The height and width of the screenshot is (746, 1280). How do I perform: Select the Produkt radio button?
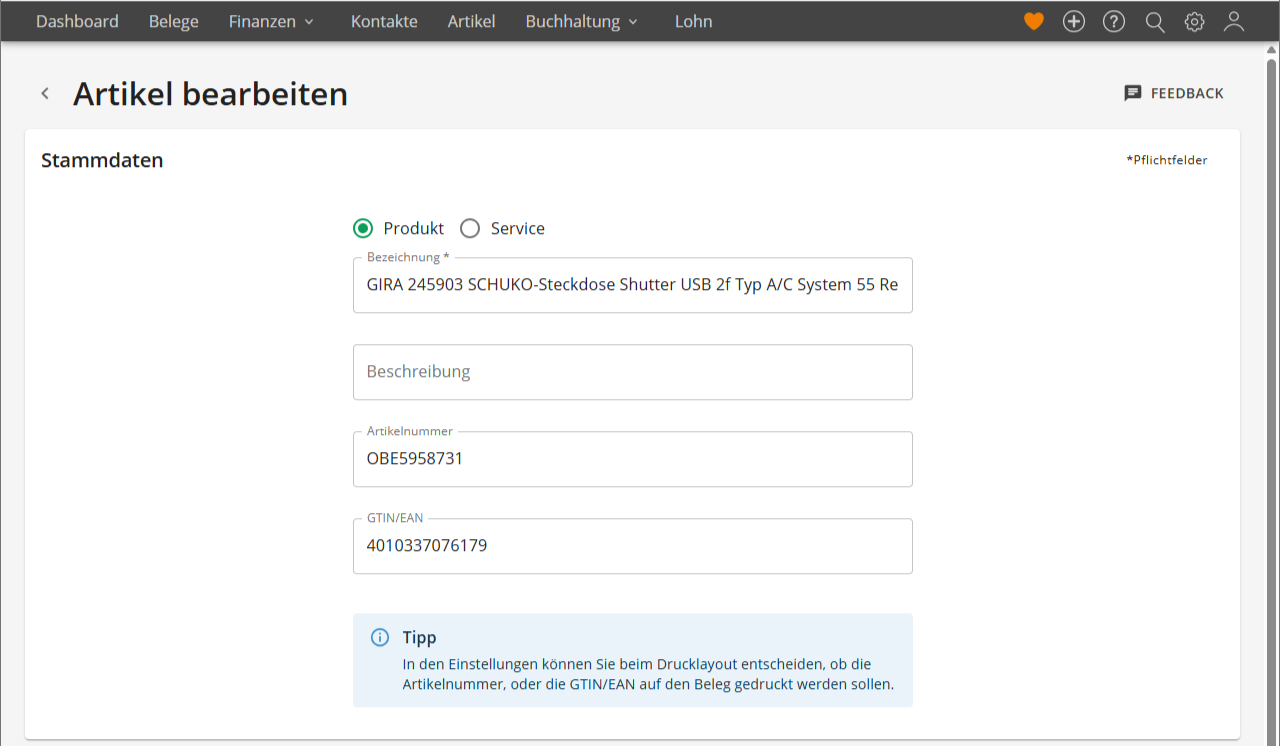363,229
